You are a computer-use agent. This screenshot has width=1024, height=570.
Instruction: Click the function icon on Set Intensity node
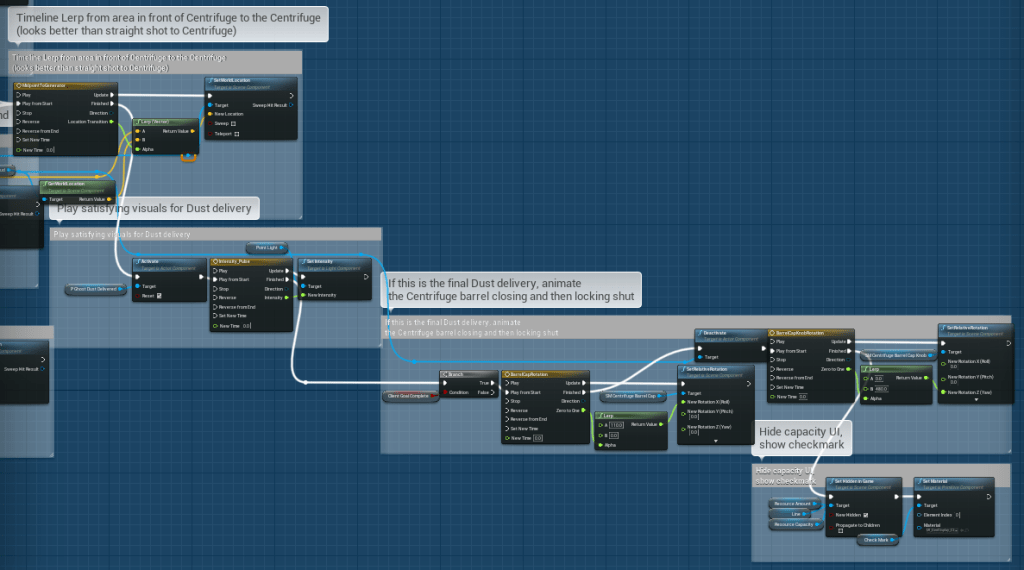[303, 262]
